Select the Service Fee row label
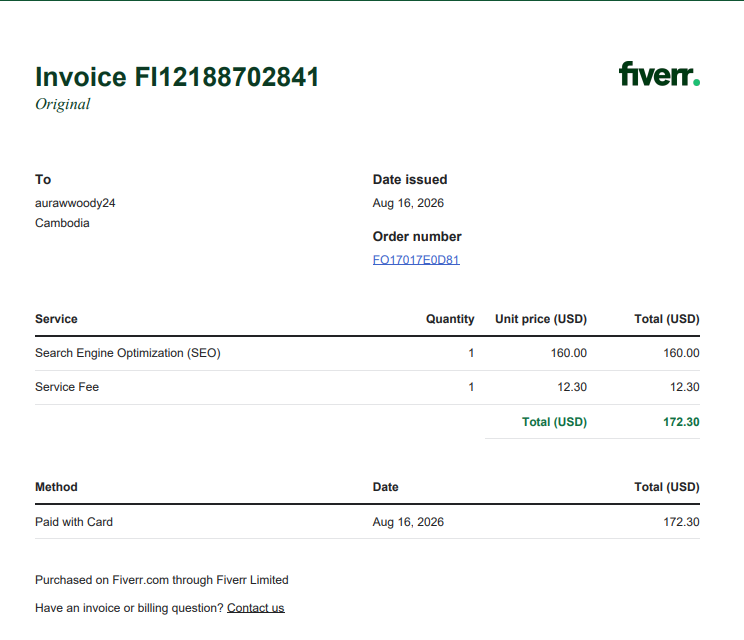The height and width of the screenshot is (640, 744). coord(67,387)
